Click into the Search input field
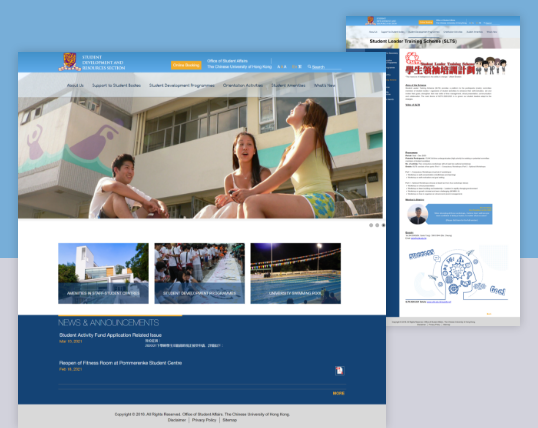This screenshot has height=428, width=538. tap(326, 67)
